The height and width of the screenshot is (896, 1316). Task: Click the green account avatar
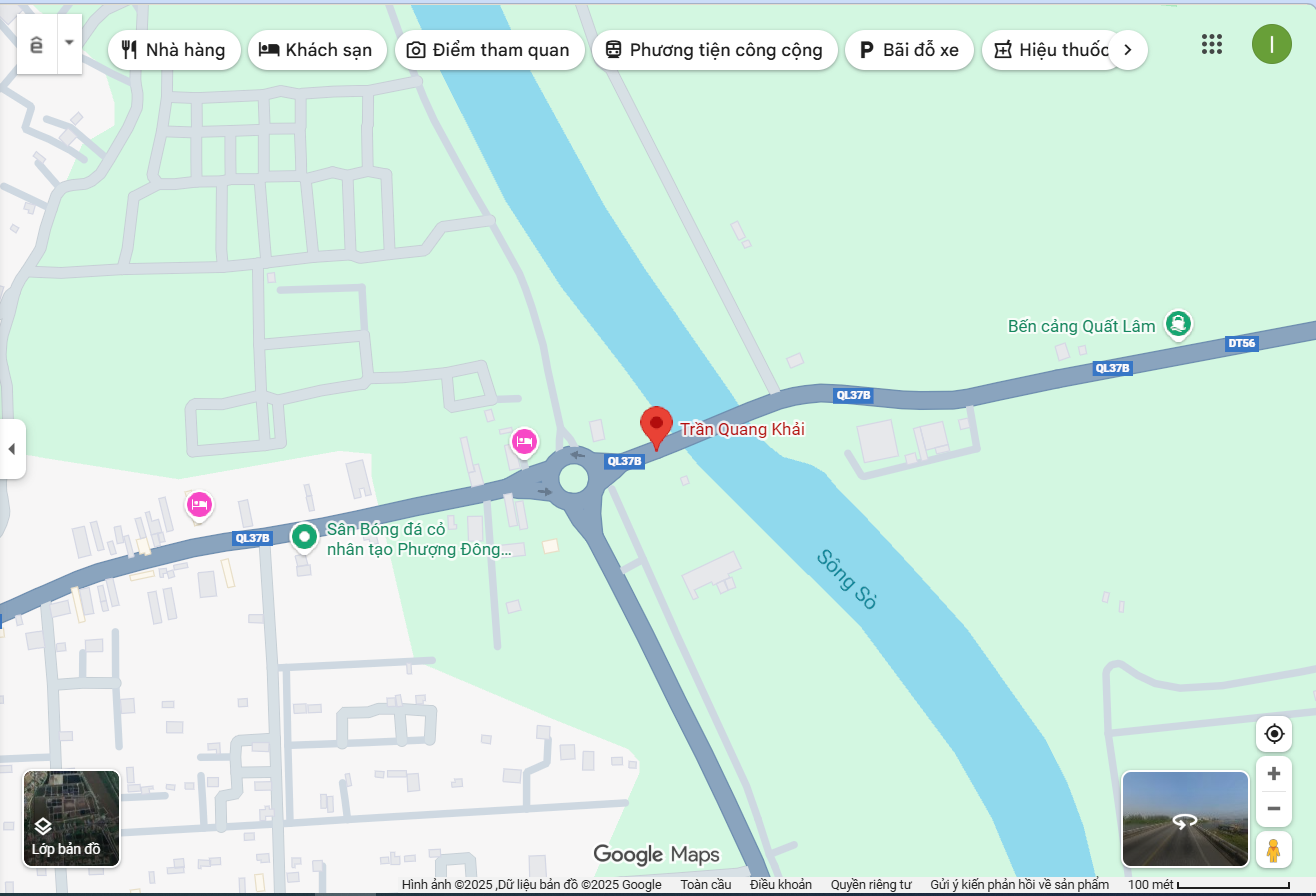point(1271,44)
